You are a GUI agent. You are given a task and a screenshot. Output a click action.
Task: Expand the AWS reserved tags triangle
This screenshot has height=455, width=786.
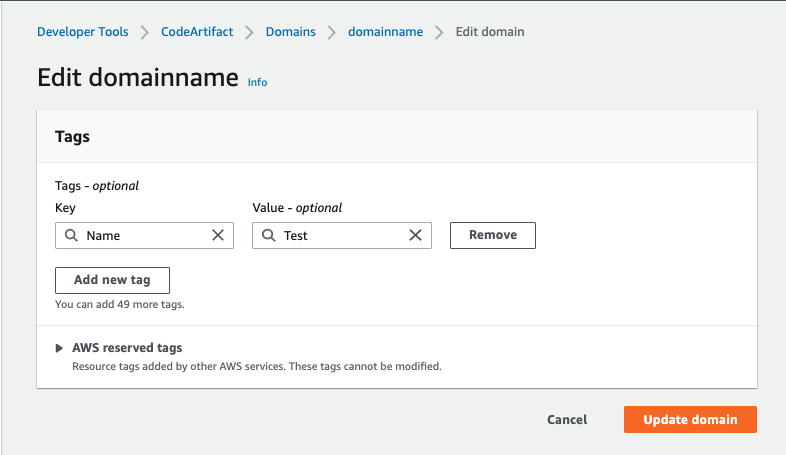pyautogui.click(x=60, y=349)
